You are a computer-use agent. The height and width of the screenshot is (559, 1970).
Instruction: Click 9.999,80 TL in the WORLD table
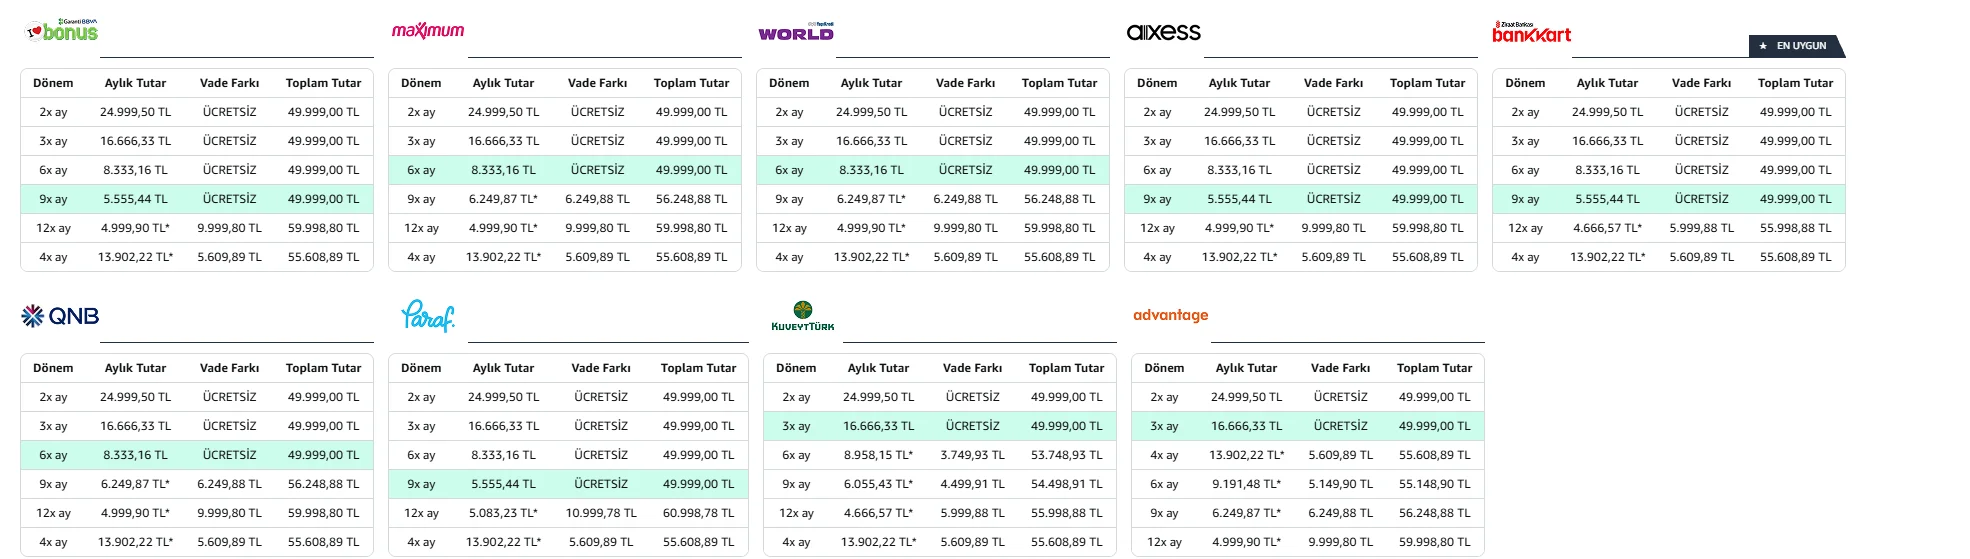click(965, 228)
